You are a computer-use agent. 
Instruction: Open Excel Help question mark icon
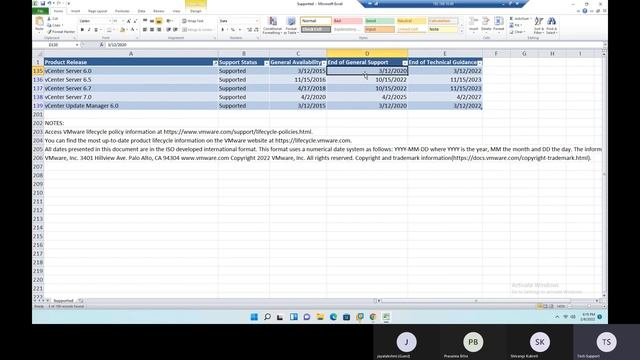tap(585, 11)
